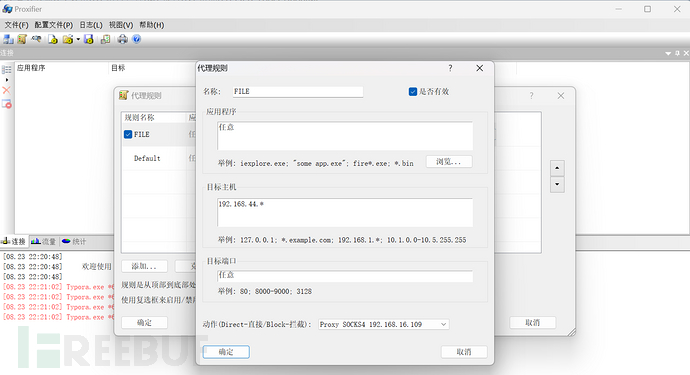Open the 日志(L) menu

click(91, 25)
